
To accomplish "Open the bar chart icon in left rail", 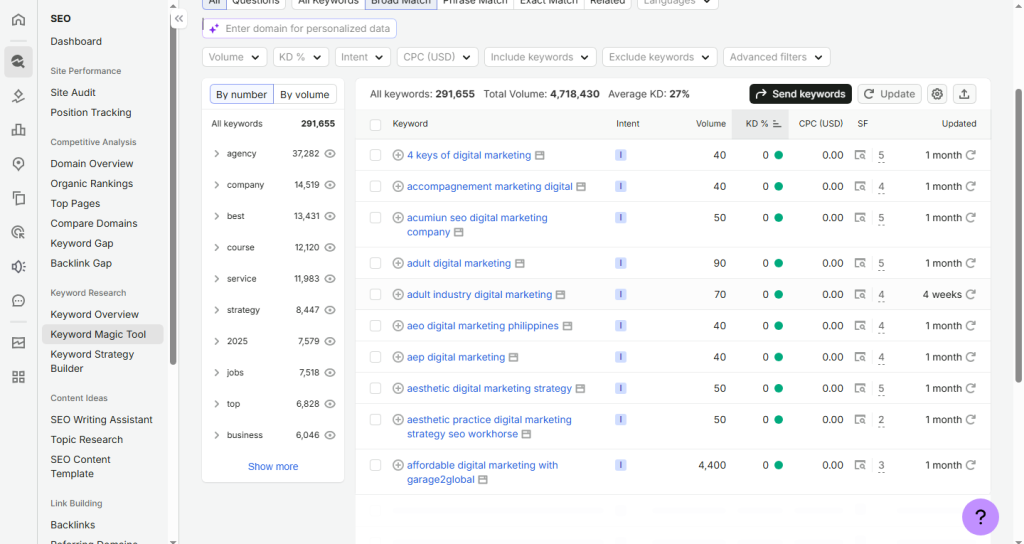I will coord(18,130).
